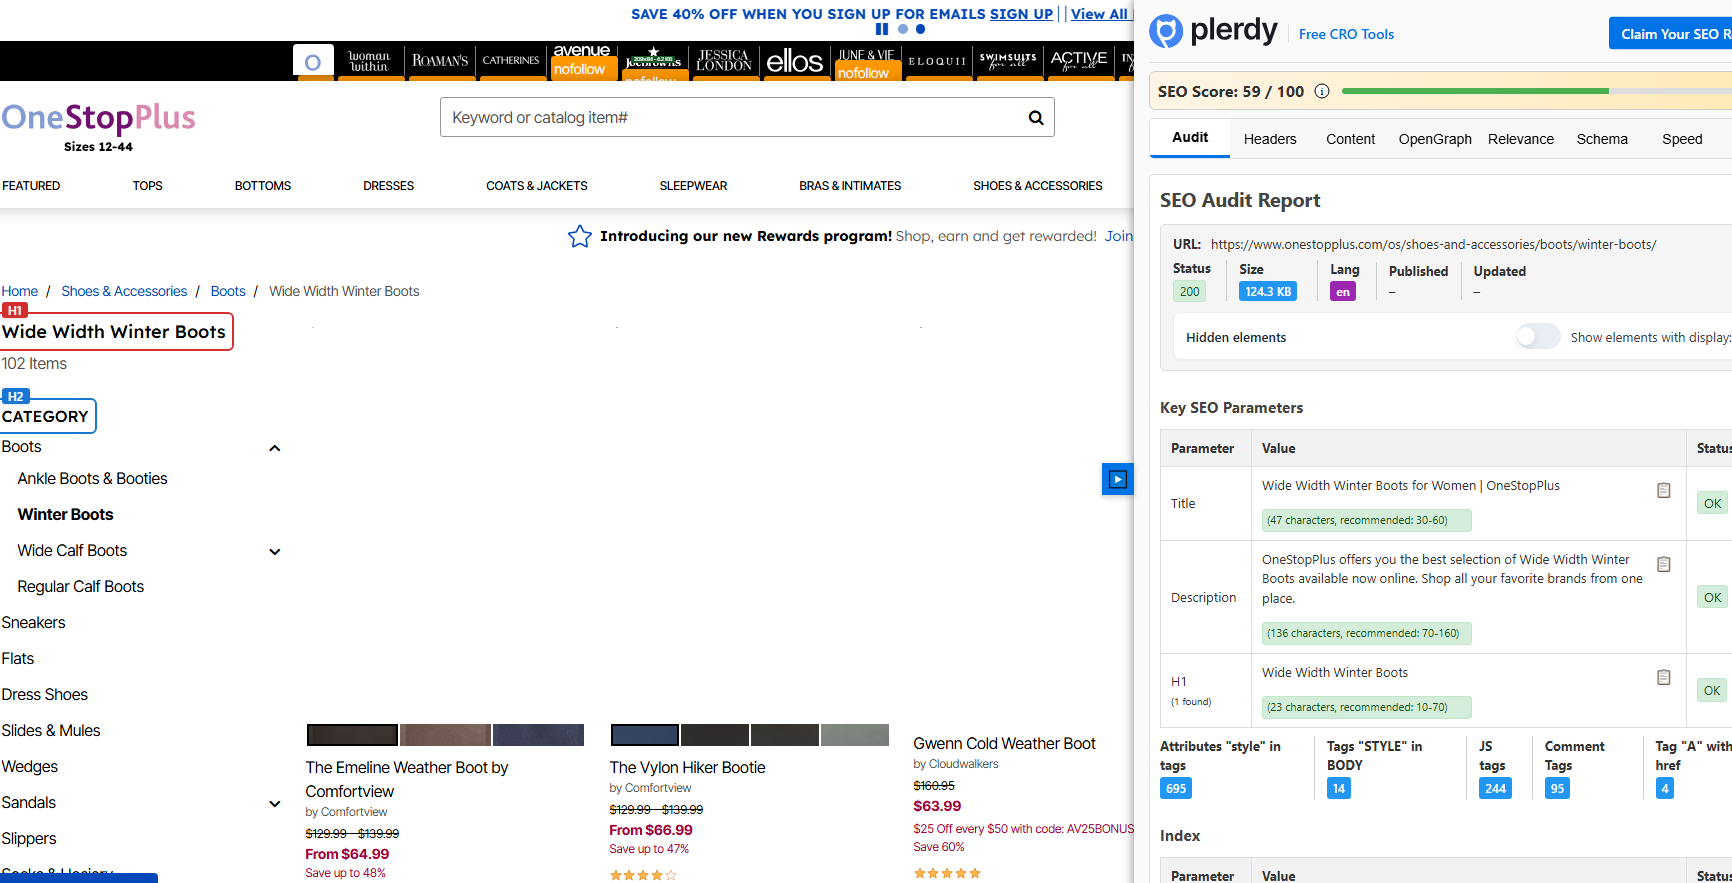Click the Plerdy logo
Viewport: 1732px width, 883px height.
pyautogui.click(x=1213, y=31)
